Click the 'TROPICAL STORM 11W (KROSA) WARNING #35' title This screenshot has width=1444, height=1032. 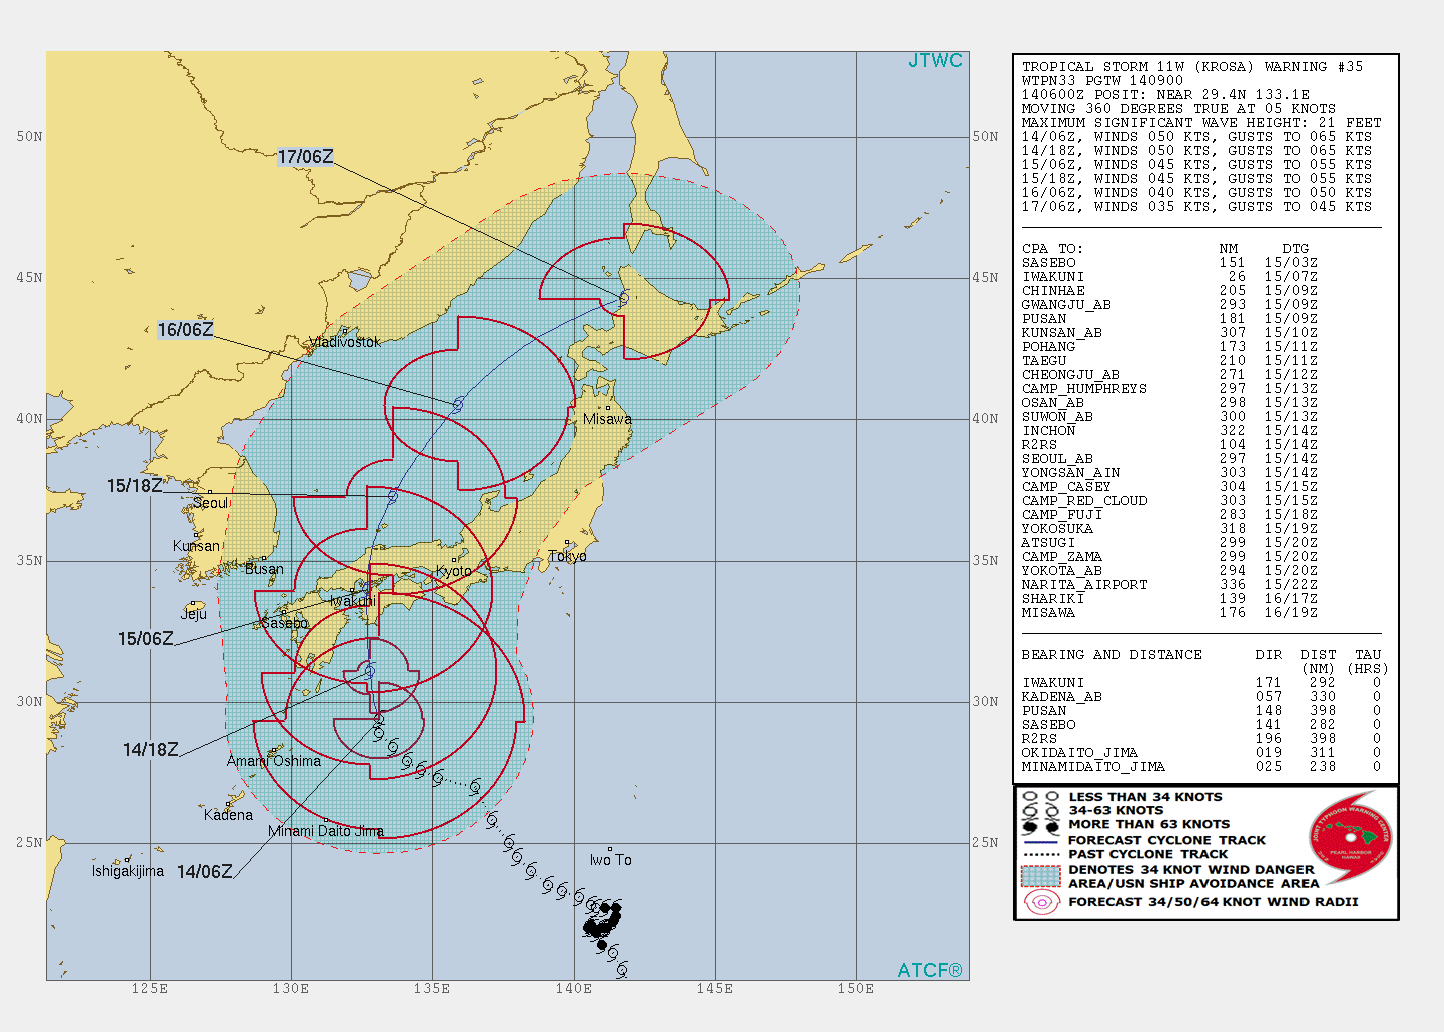click(1192, 67)
